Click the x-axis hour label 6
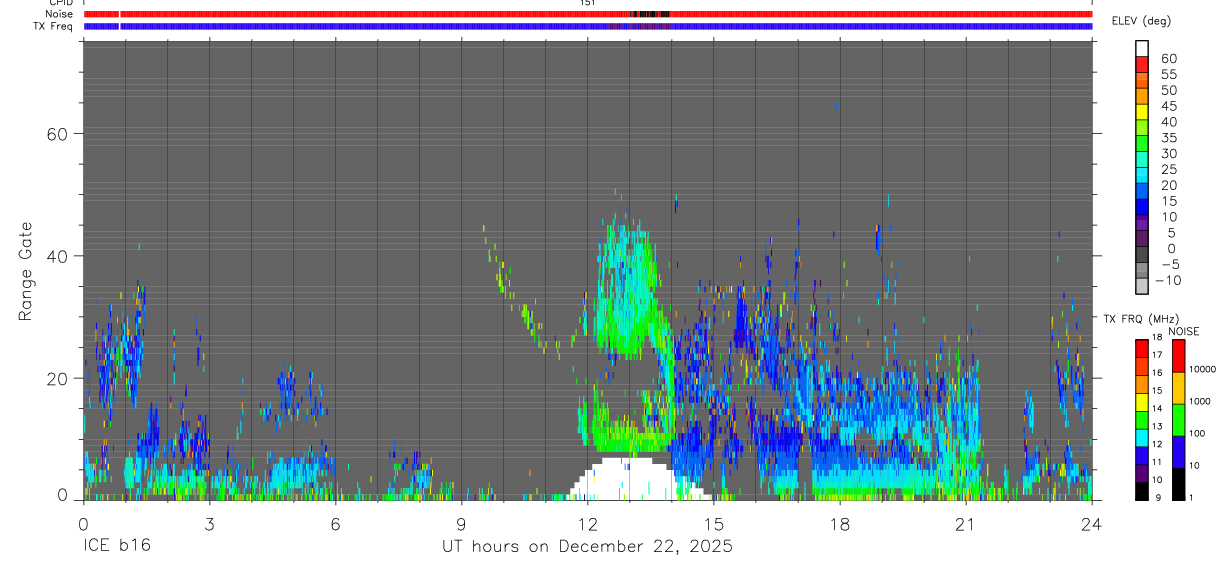This screenshot has width=1228, height=567. point(335,523)
